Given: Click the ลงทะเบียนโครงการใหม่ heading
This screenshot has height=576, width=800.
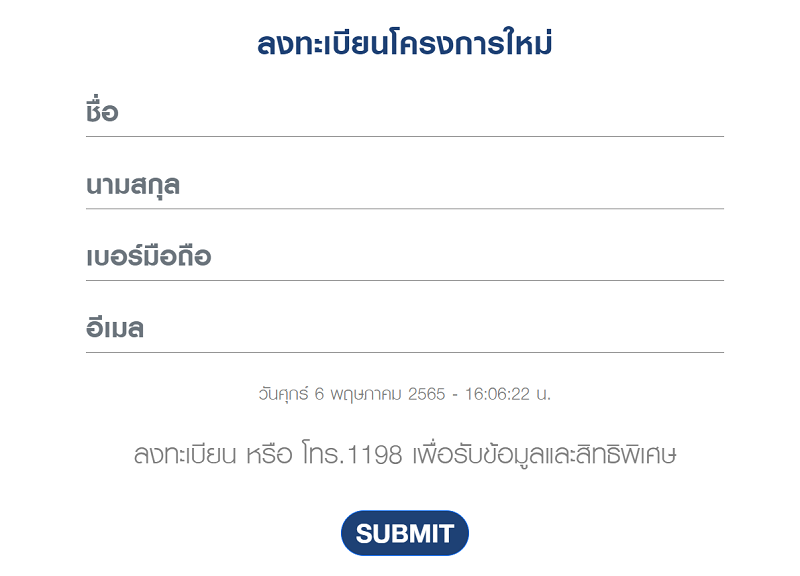Looking at the screenshot, I should [405, 43].
